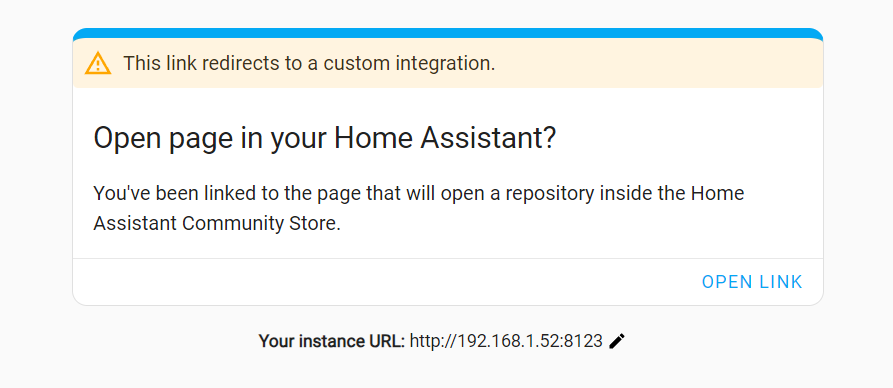Click the orange warning triangle icon
The width and height of the screenshot is (893, 388).
coord(98,63)
